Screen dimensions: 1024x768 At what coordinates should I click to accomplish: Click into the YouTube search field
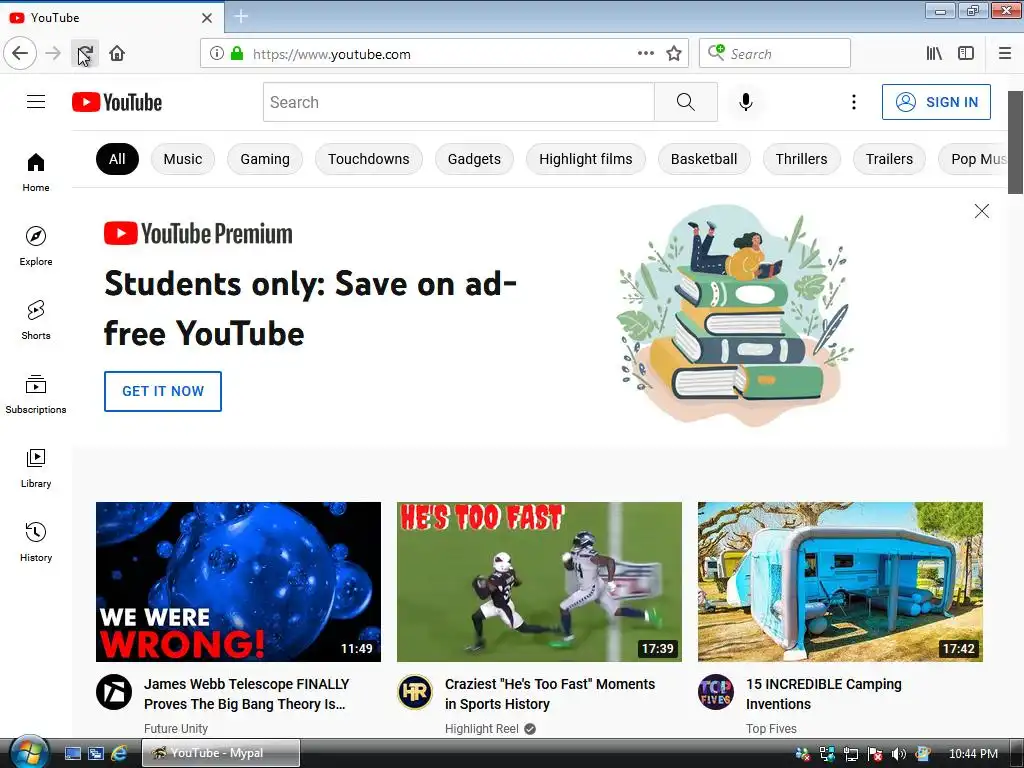[458, 102]
